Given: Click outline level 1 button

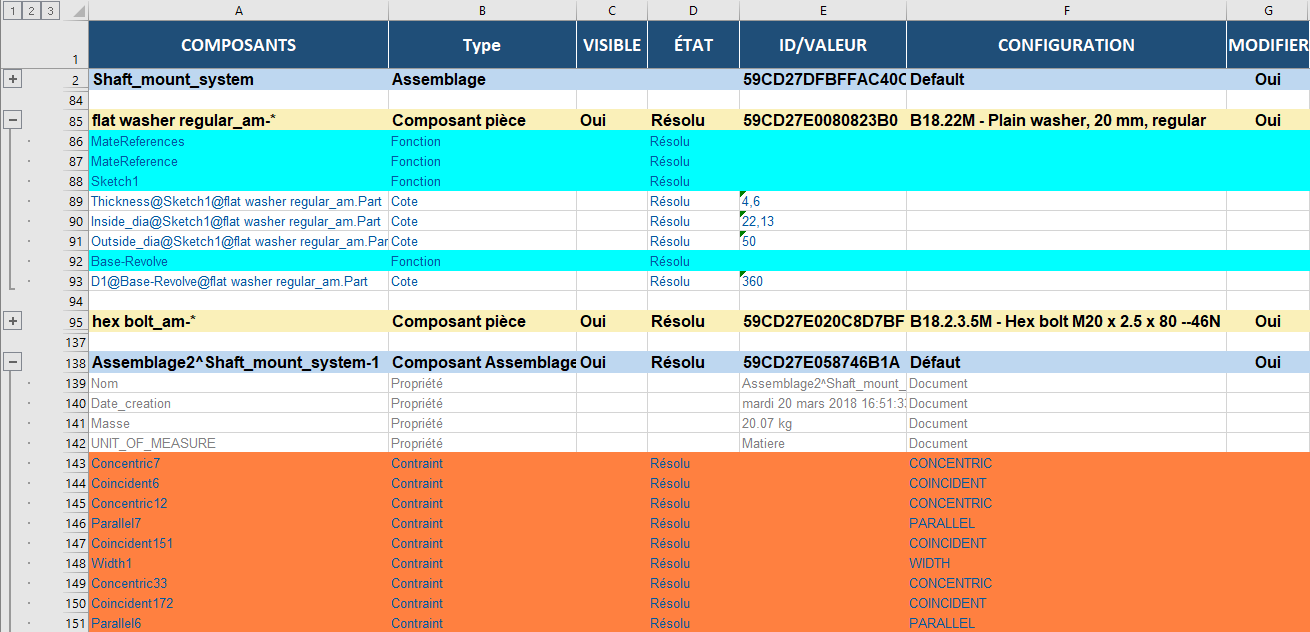Looking at the screenshot, I should click(11, 11).
